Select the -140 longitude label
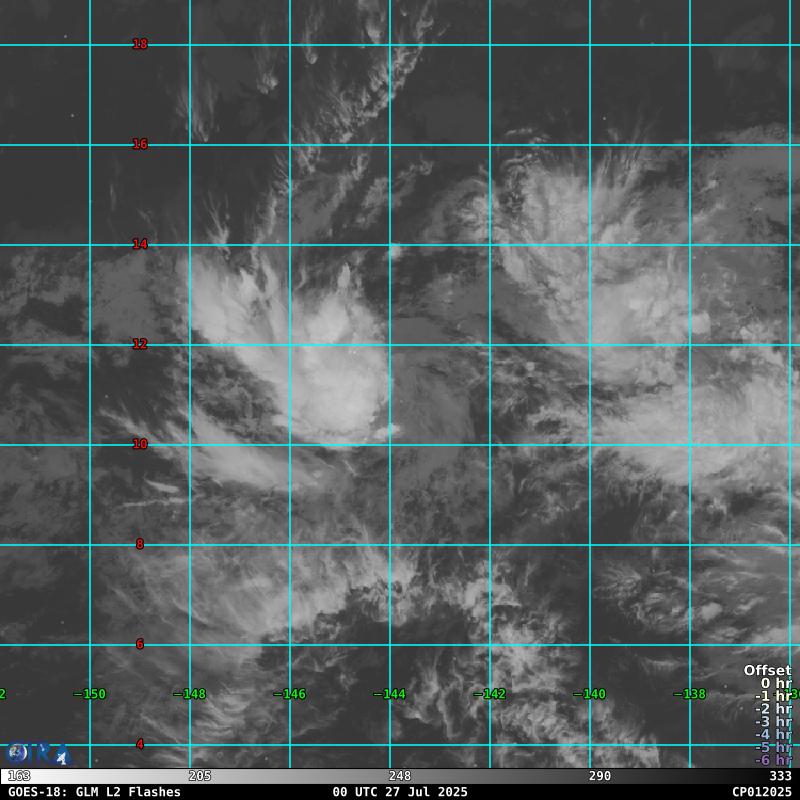 coord(590,694)
